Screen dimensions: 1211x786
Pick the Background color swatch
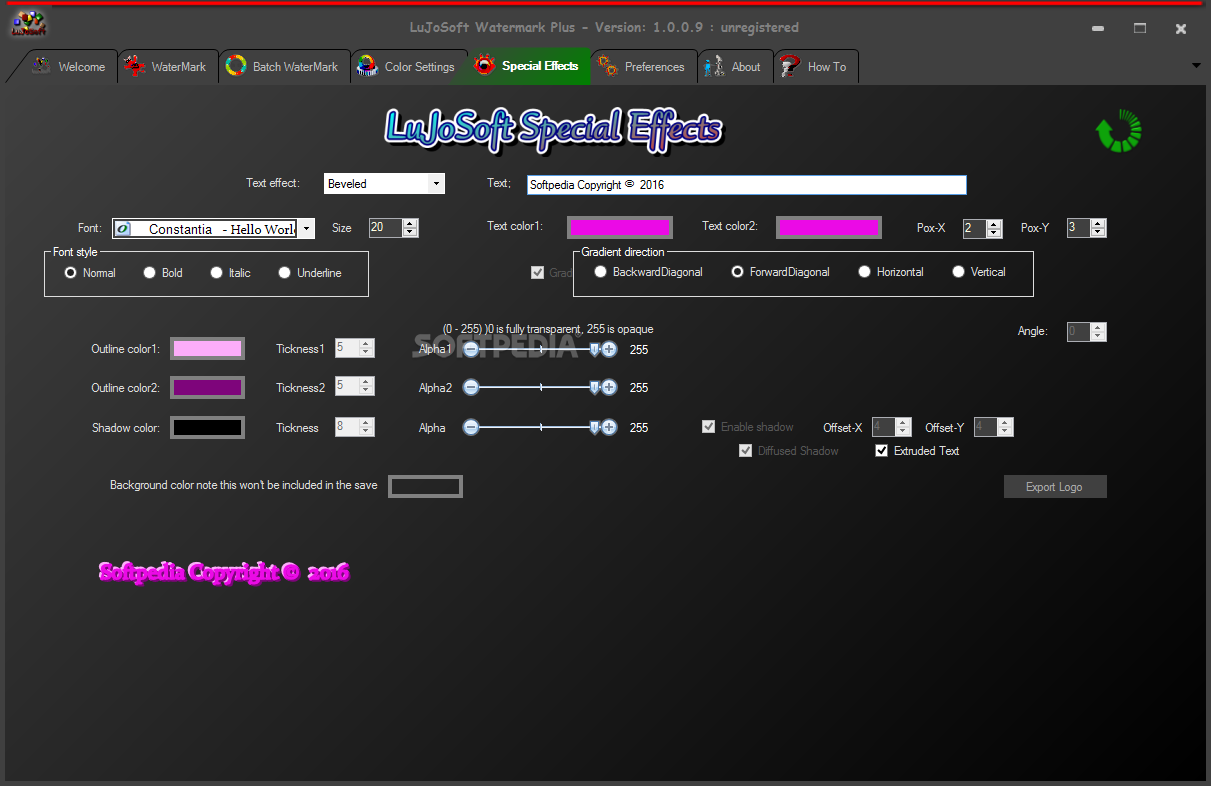click(x=425, y=486)
